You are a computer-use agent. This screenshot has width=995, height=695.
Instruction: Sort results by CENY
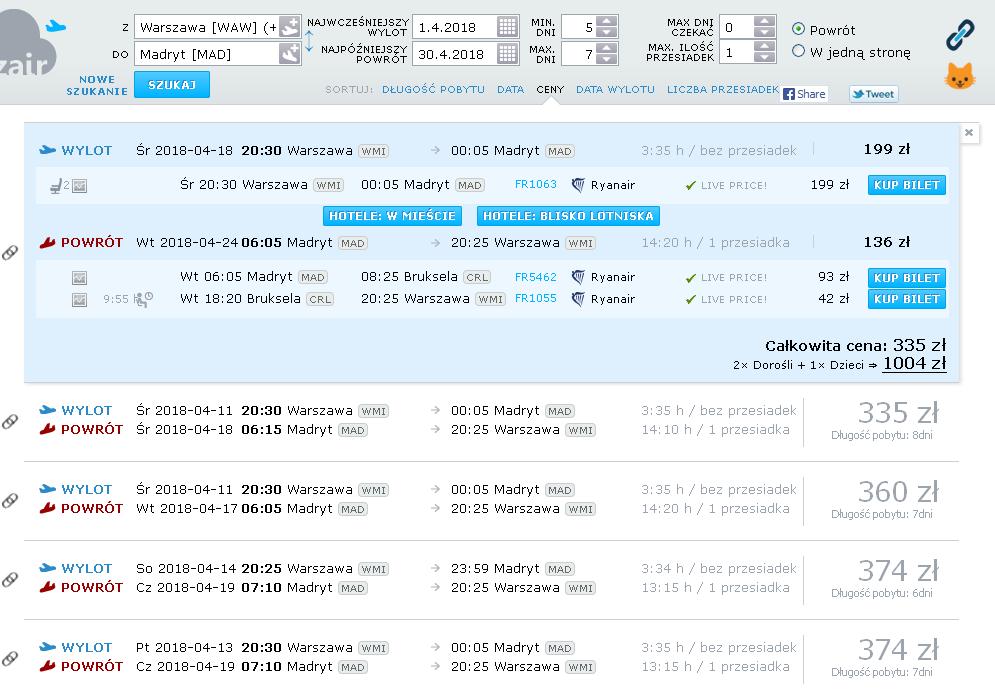click(550, 89)
